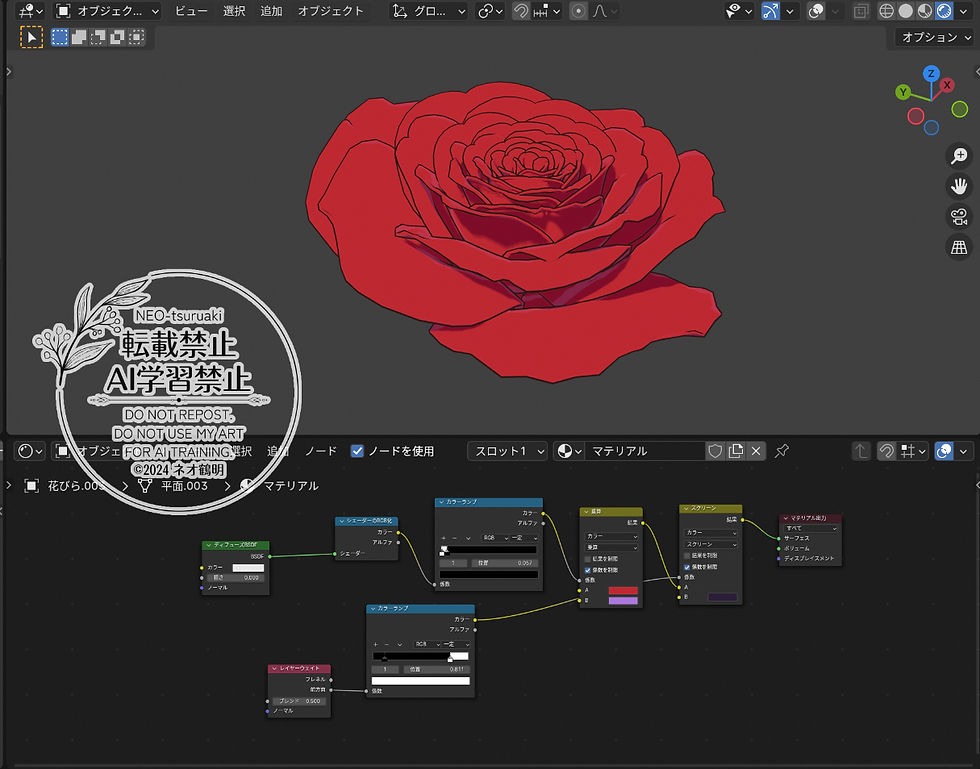Choose the extend selection mode

tap(79, 38)
